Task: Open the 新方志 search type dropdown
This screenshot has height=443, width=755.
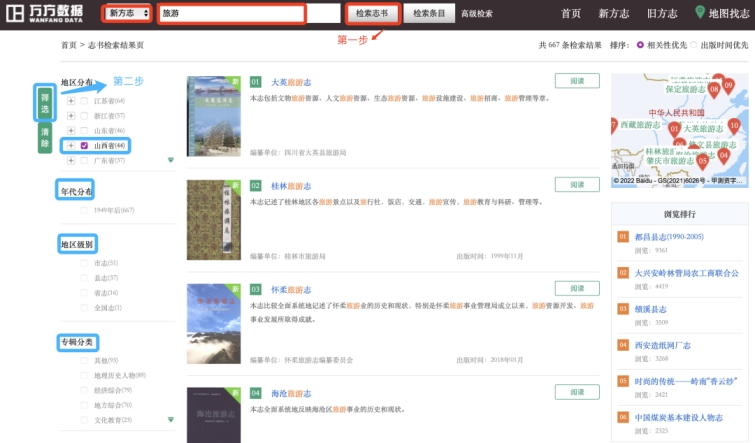Action: point(128,14)
